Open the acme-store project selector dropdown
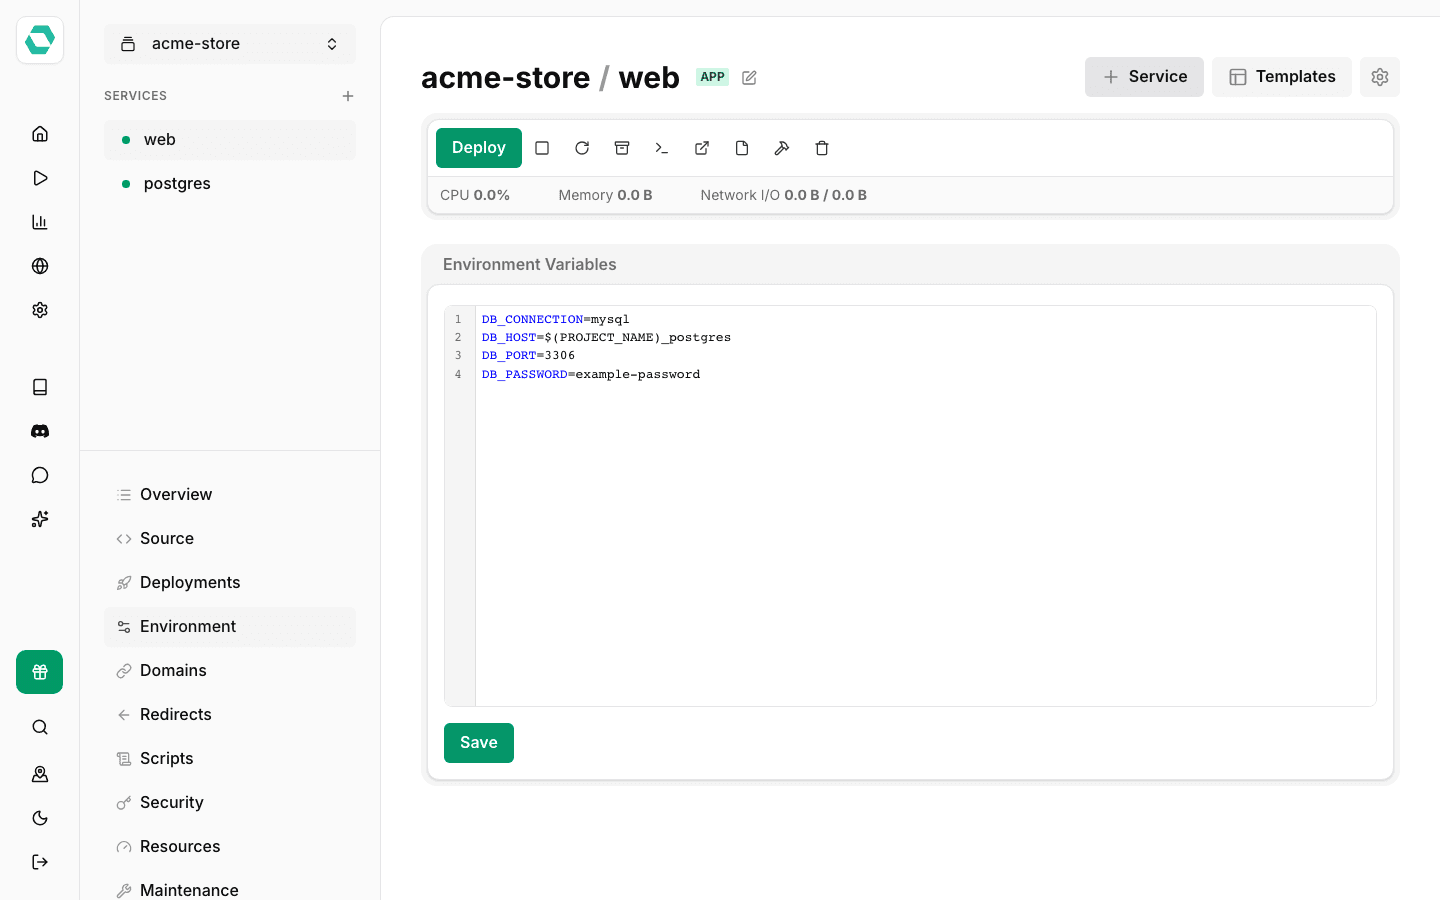 tap(230, 44)
